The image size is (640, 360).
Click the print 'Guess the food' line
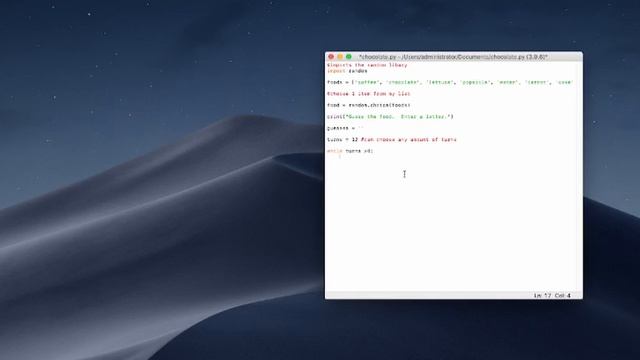pos(390,116)
